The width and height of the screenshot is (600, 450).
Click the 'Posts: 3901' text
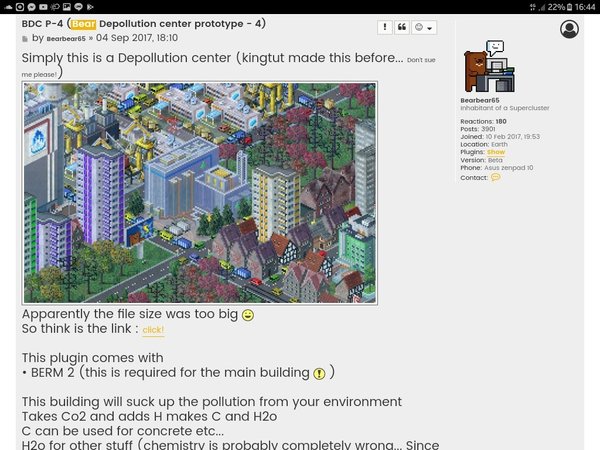(x=478, y=129)
